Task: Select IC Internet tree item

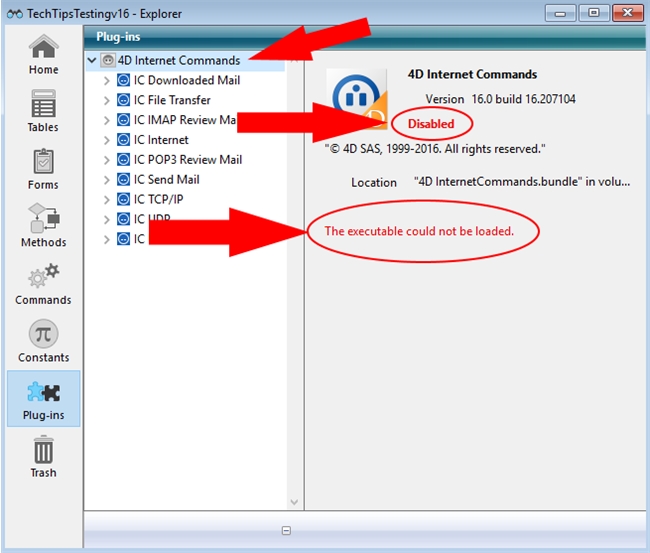Action: (x=161, y=140)
